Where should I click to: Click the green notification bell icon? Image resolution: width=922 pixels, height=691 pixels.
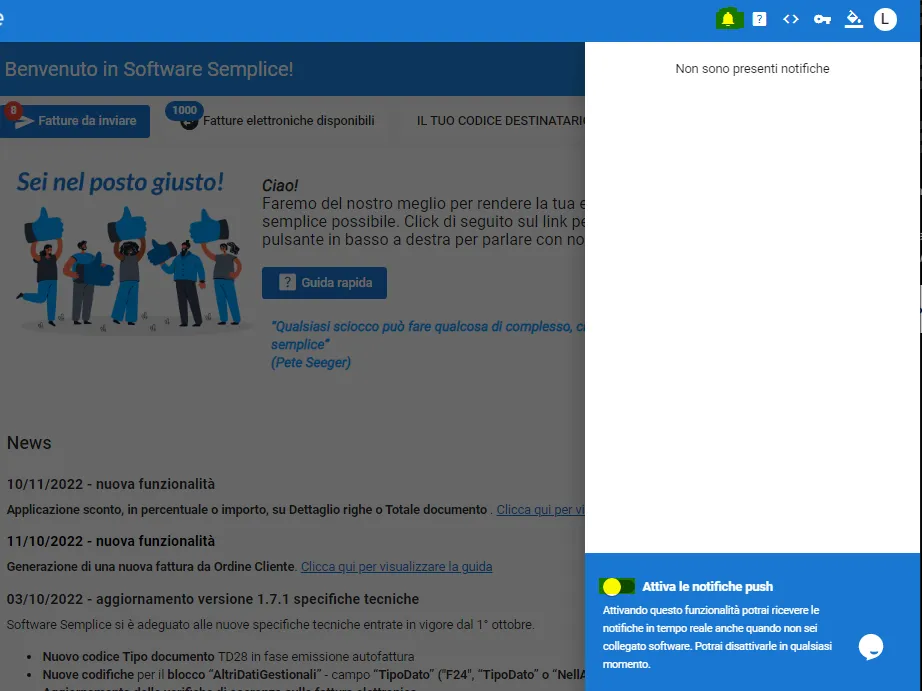(x=729, y=19)
